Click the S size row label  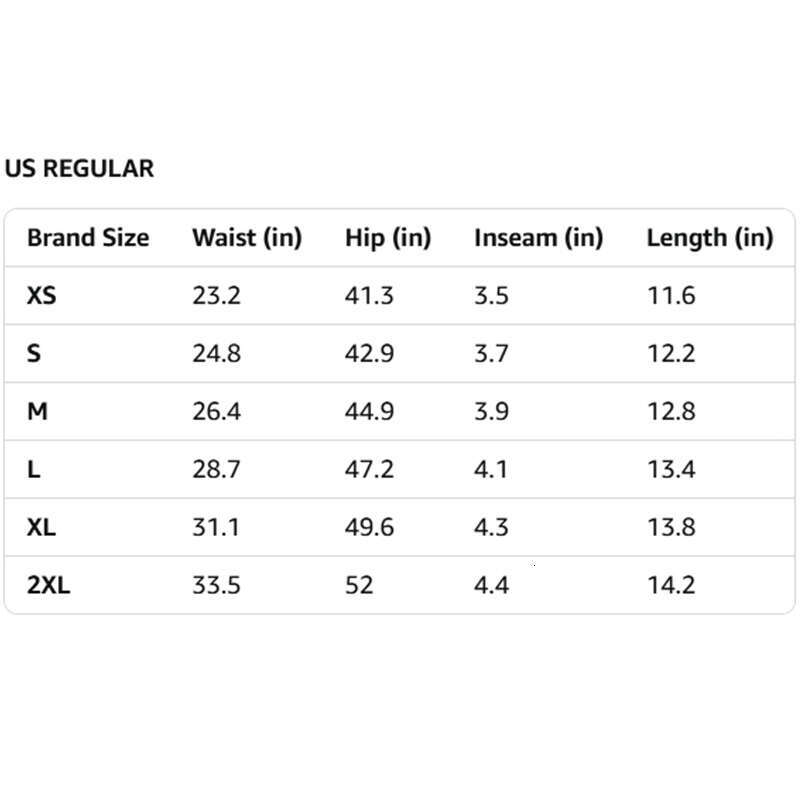click(34, 354)
